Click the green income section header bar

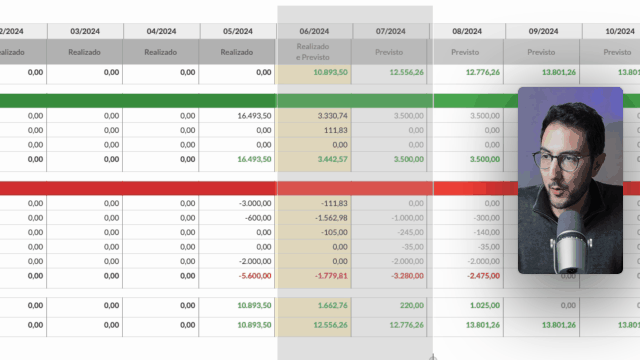pos(320,101)
